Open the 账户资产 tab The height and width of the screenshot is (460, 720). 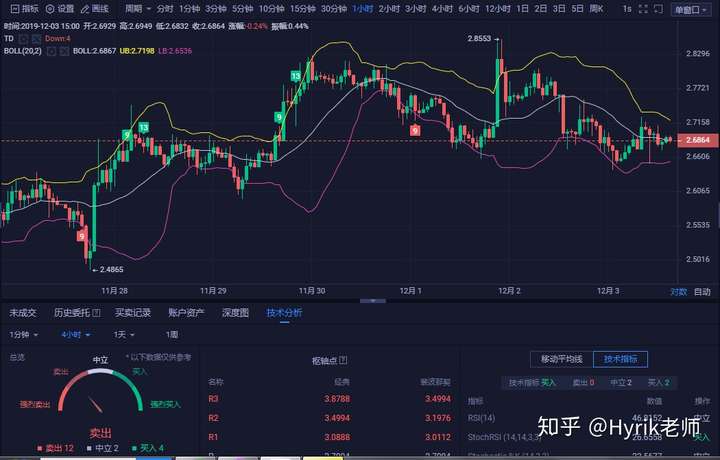(x=186, y=313)
